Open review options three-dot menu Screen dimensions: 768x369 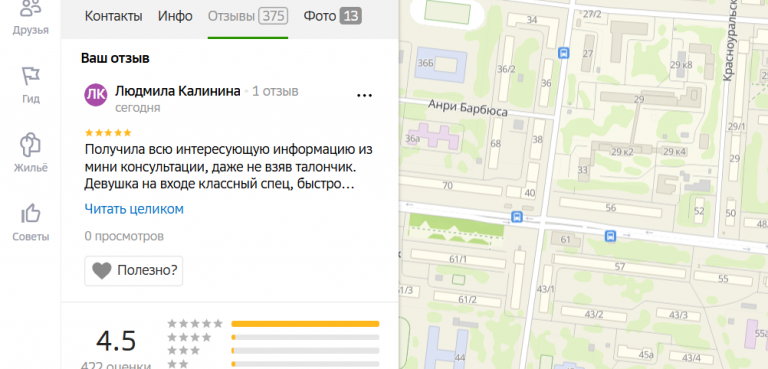click(364, 96)
